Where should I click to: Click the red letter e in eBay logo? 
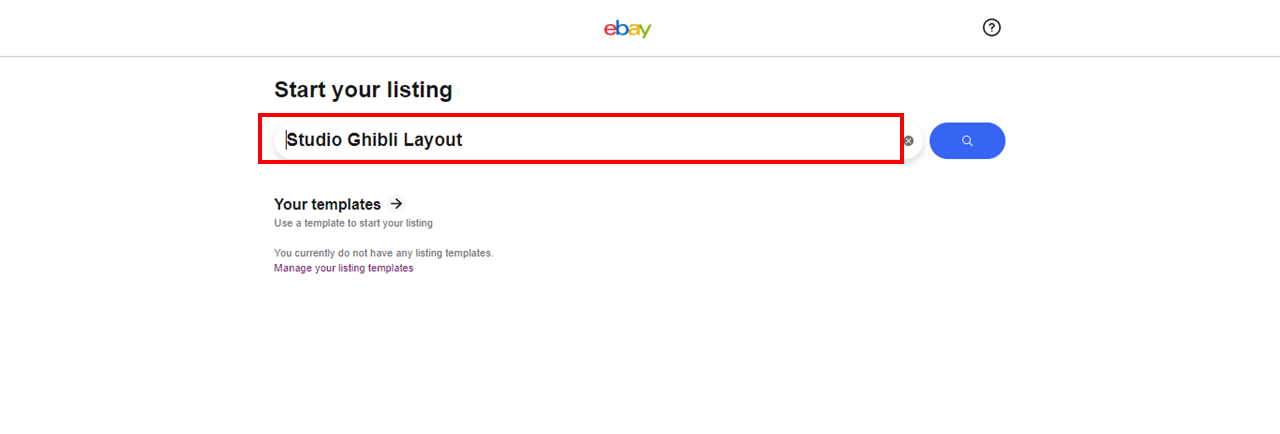coord(609,31)
